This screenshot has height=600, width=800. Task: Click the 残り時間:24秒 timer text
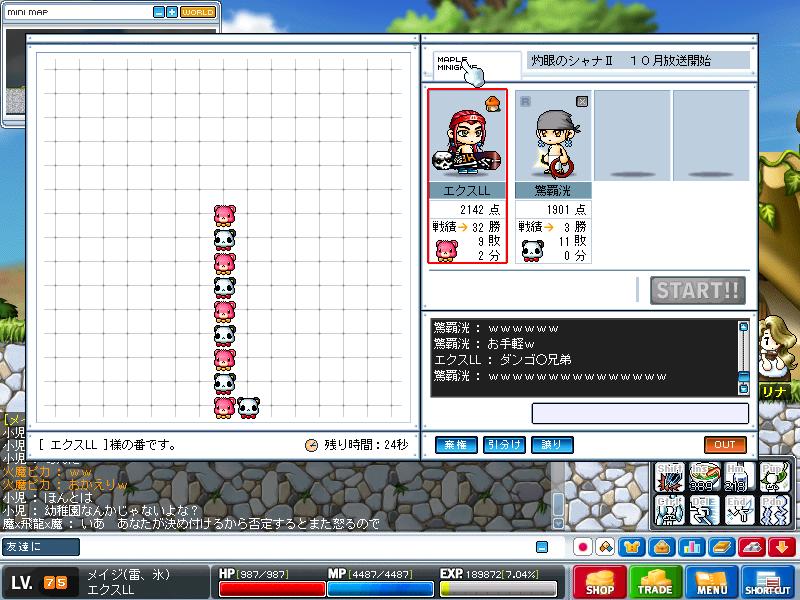366,445
